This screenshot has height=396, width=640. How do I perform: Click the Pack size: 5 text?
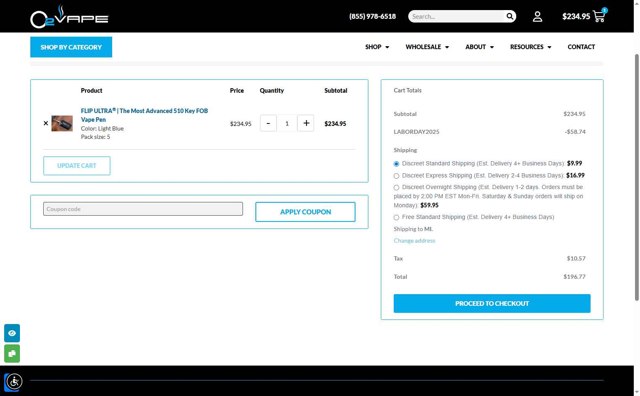[95, 137]
